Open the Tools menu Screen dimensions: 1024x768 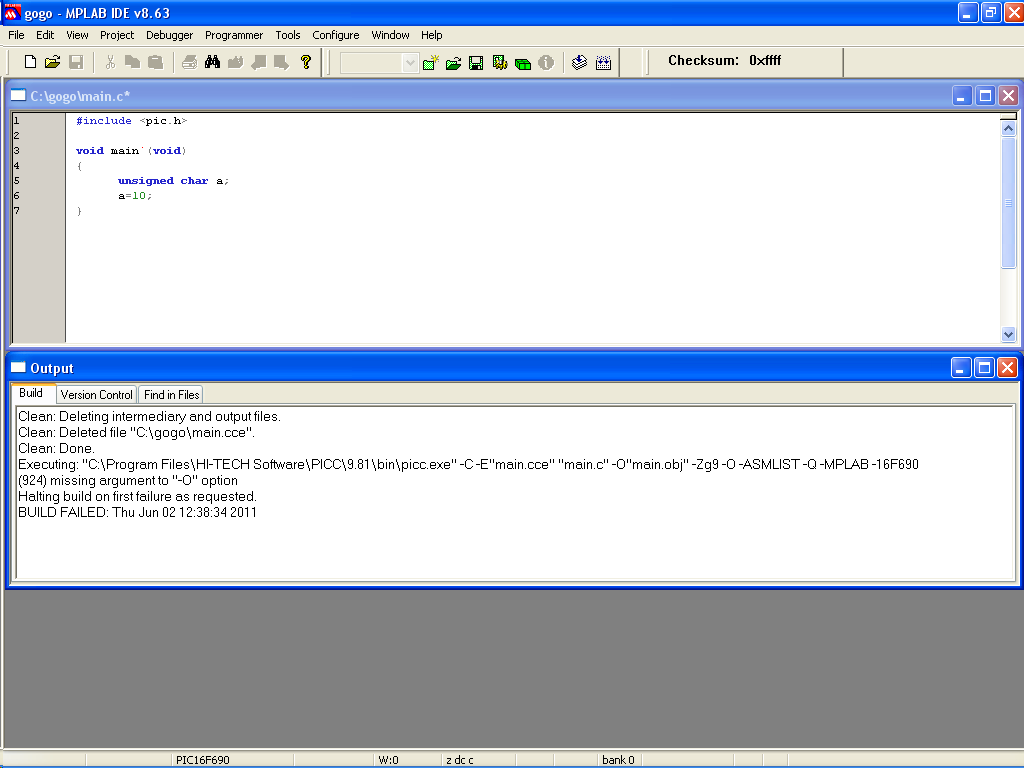click(x=287, y=35)
